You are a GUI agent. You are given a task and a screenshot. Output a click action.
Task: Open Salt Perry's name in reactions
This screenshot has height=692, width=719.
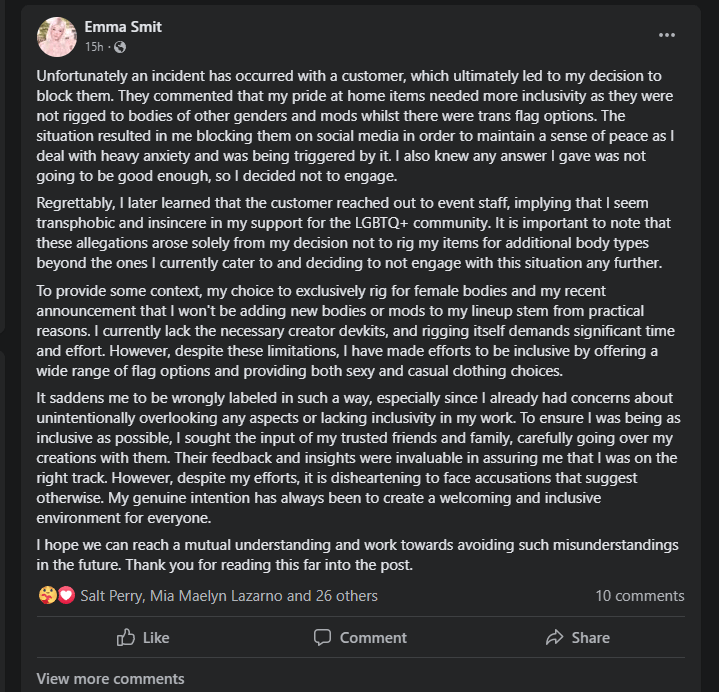tap(111, 596)
